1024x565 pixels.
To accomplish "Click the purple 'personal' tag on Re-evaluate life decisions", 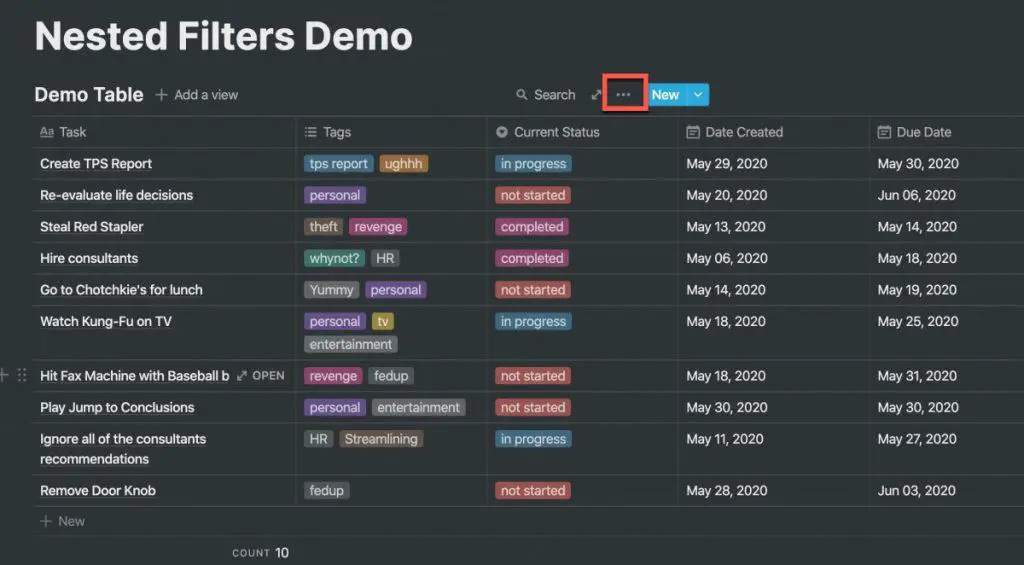I will pyautogui.click(x=335, y=195).
